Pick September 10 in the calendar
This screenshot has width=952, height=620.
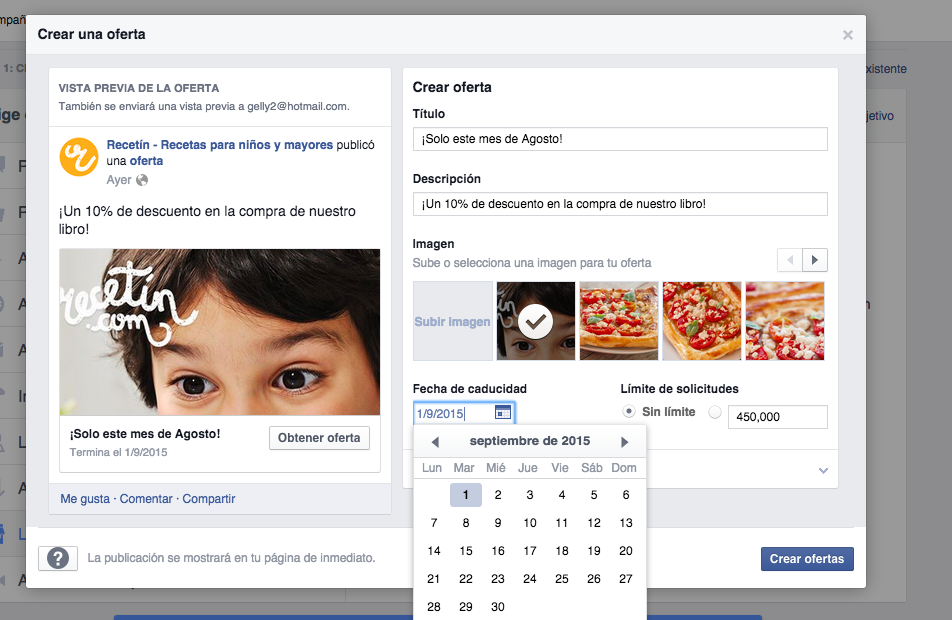click(530, 523)
